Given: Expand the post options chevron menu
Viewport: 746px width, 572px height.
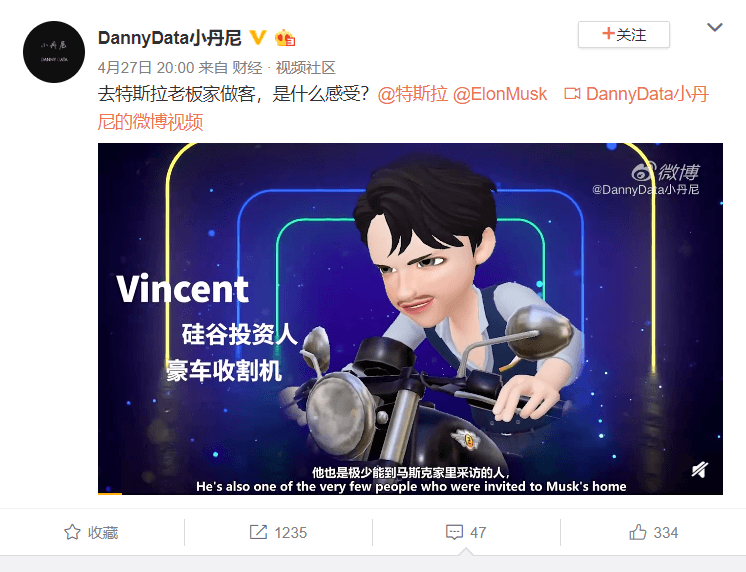Looking at the screenshot, I should click(x=715, y=27).
